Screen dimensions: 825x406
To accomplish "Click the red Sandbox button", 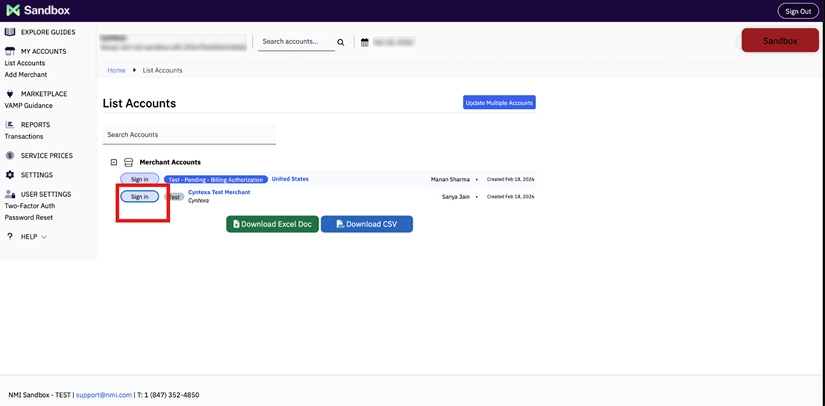I will pyautogui.click(x=780, y=40).
